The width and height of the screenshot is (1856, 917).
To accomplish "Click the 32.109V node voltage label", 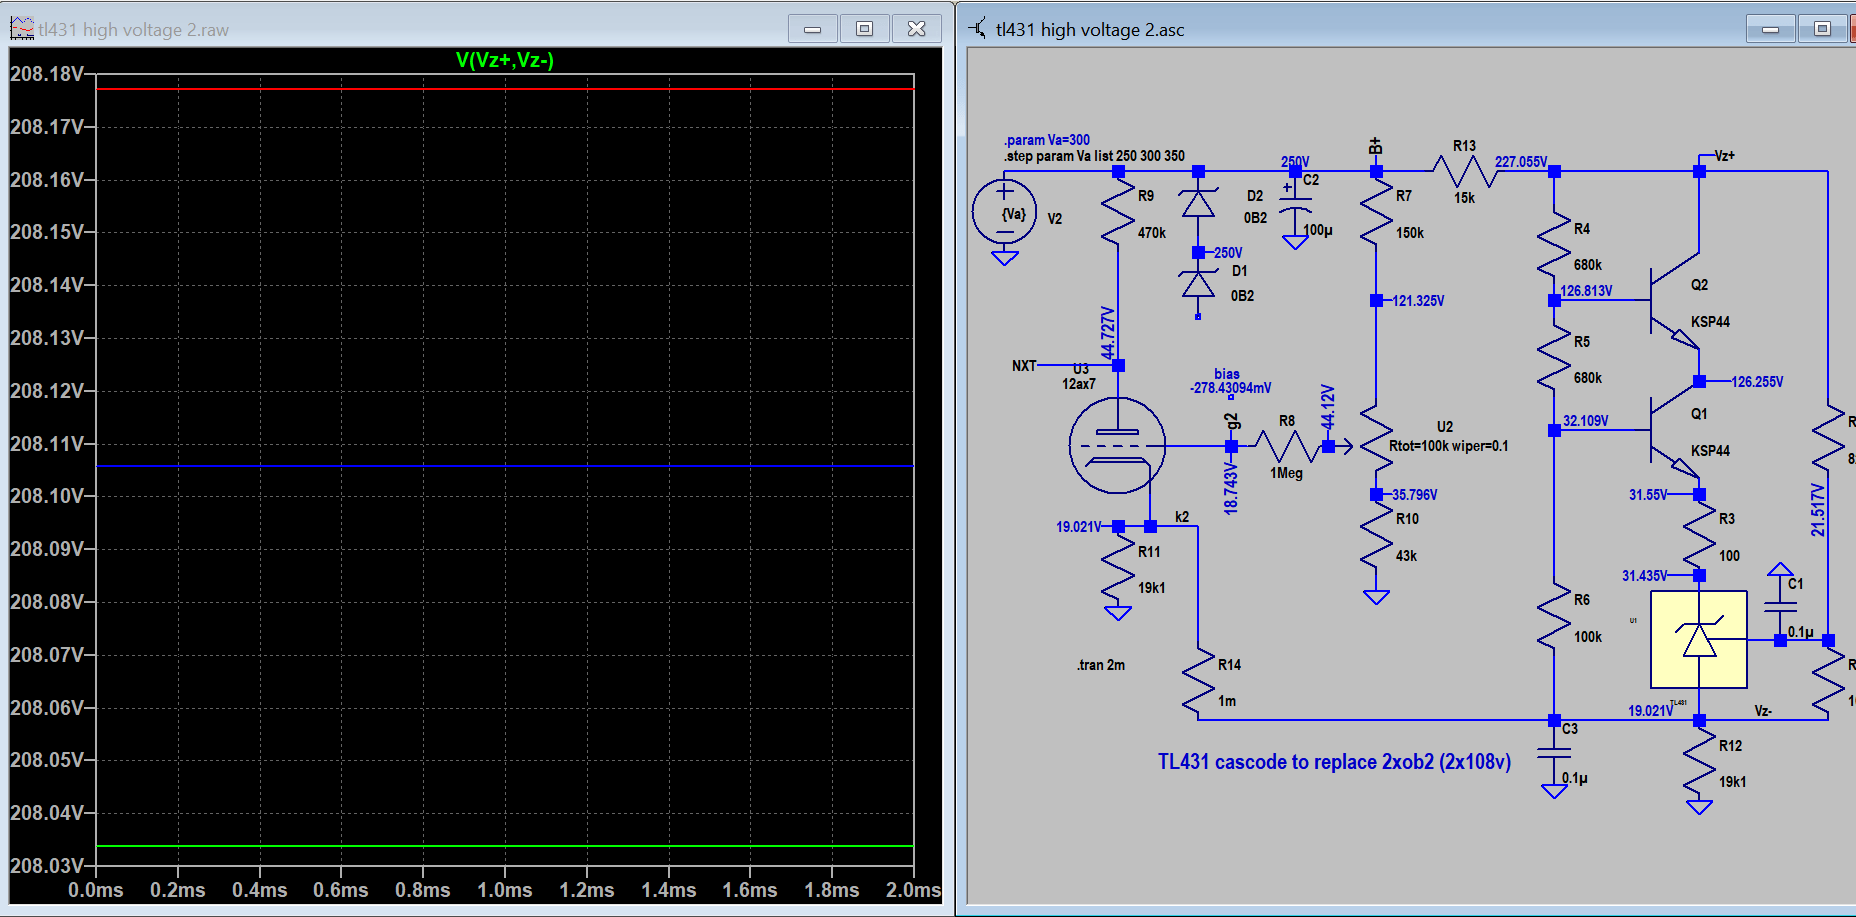I will point(1586,421).
